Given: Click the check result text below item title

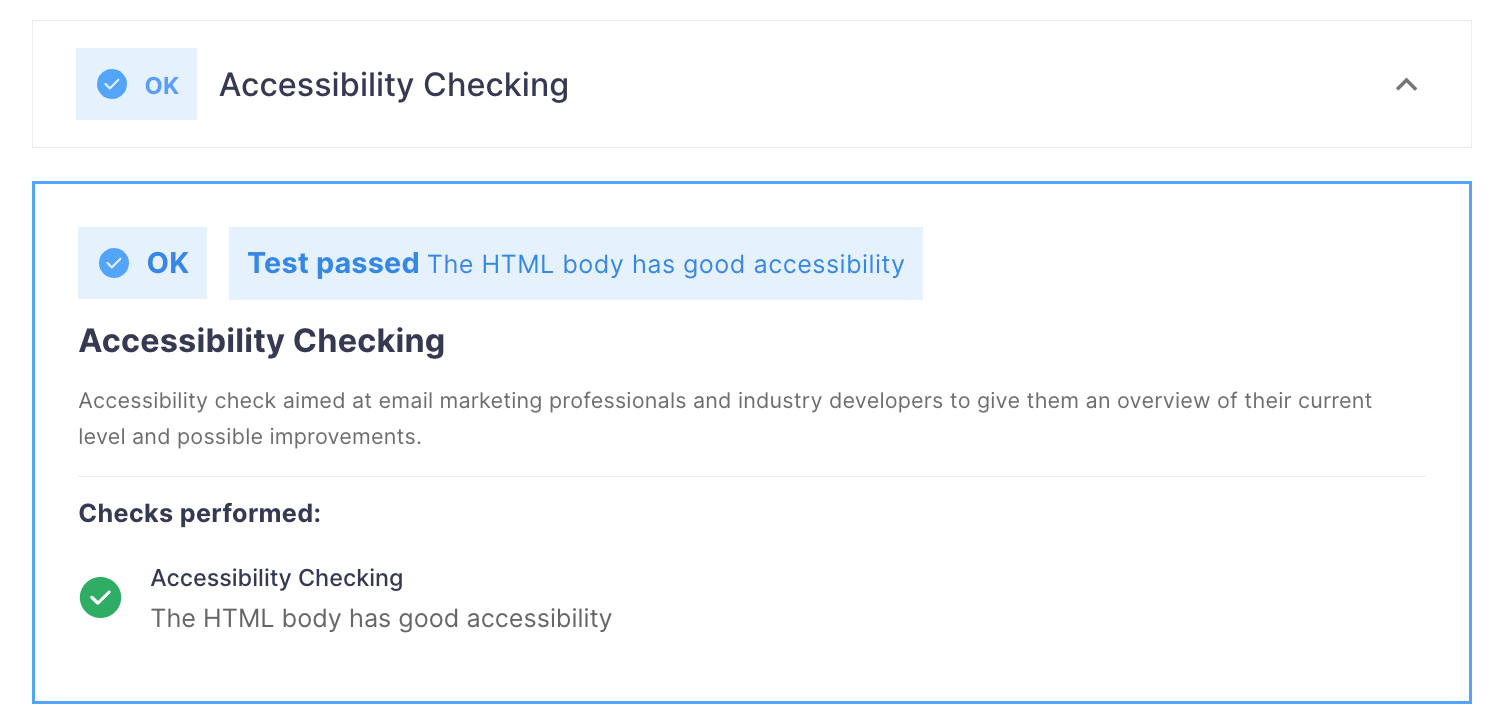Looking at the screenshot, I should point(381,618).
